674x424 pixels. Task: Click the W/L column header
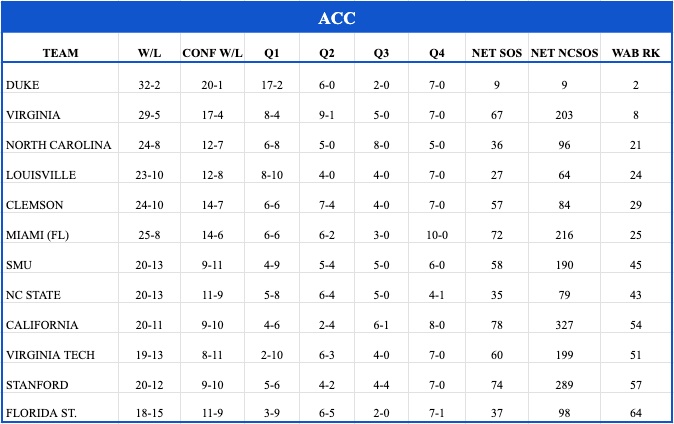150,53
